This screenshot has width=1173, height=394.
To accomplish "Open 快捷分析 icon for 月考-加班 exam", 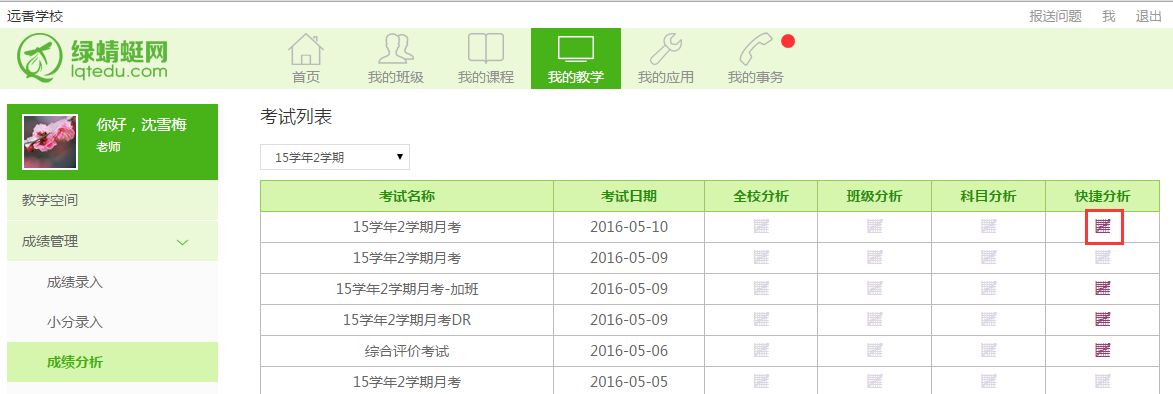I will [x=1103, y=289].
